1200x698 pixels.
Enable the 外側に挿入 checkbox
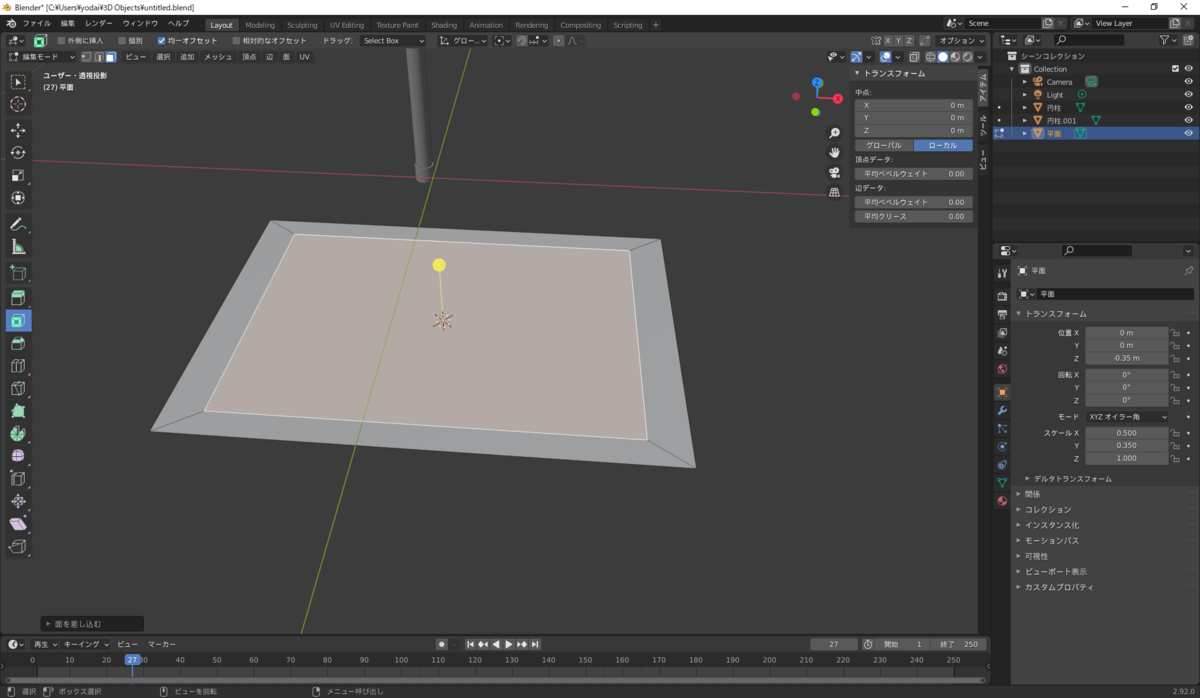click(x=61, y=41)
